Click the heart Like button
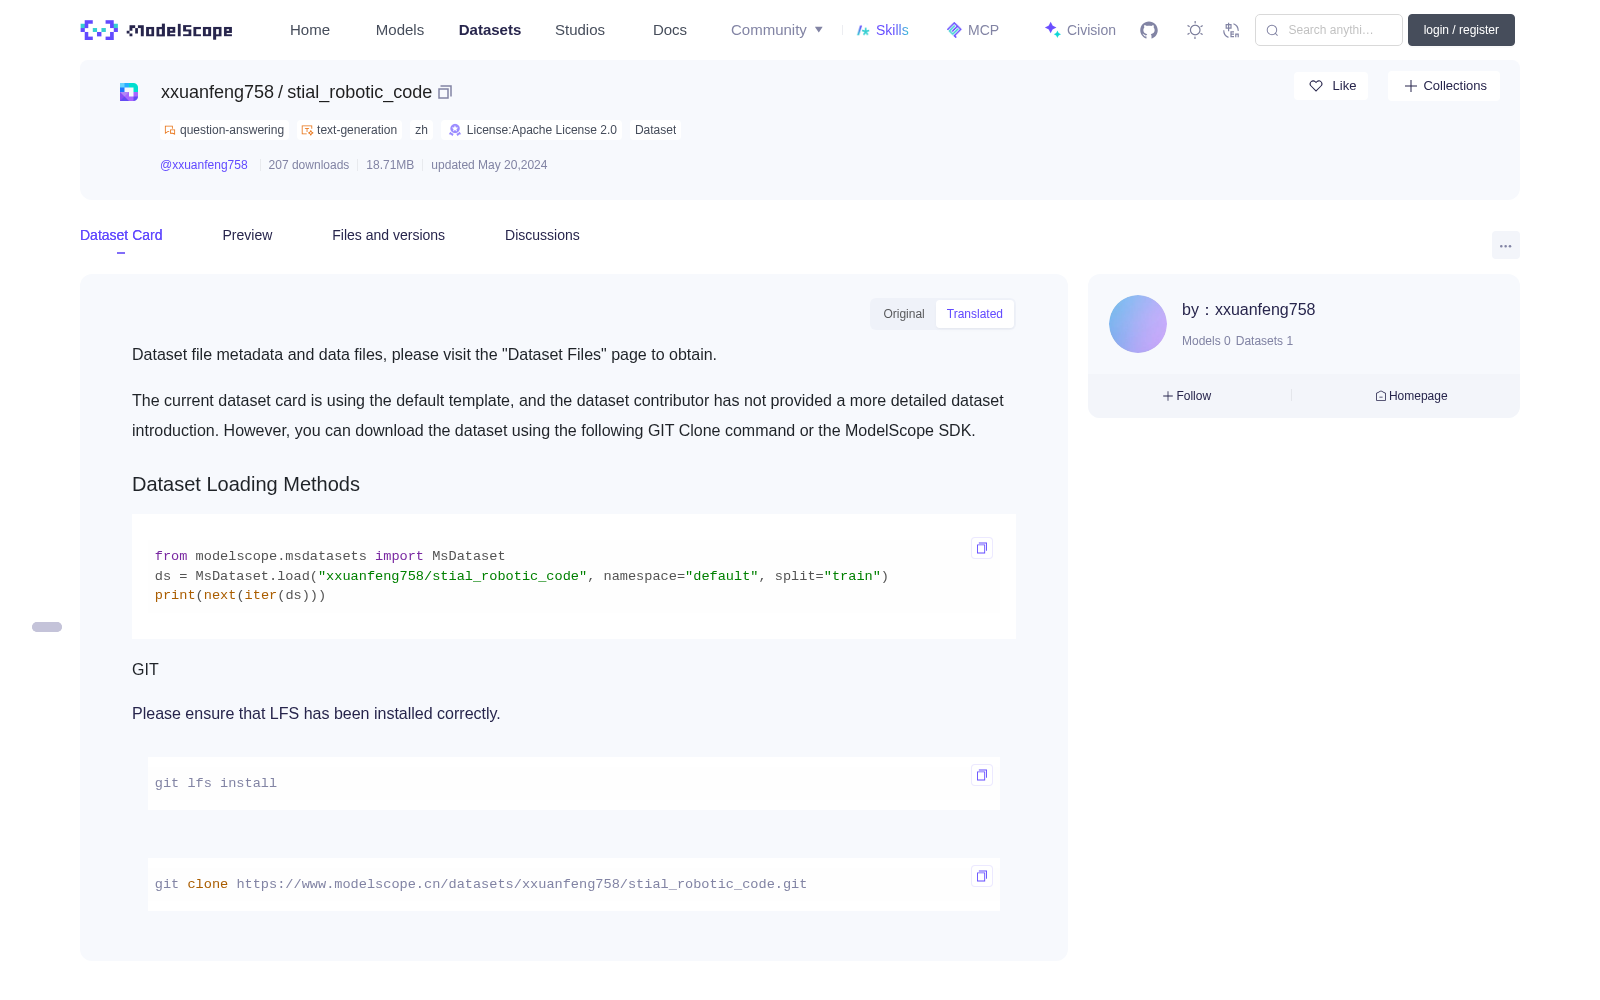This screenshot has height=1000, width=1600. 1331,86
